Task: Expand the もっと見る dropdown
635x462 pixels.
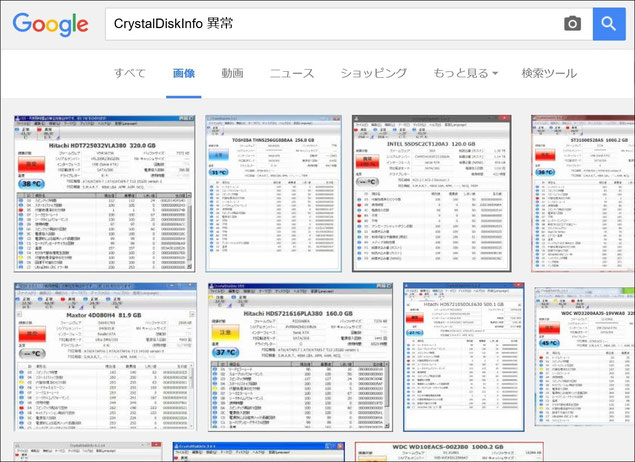Action: [x=465, y=73]
